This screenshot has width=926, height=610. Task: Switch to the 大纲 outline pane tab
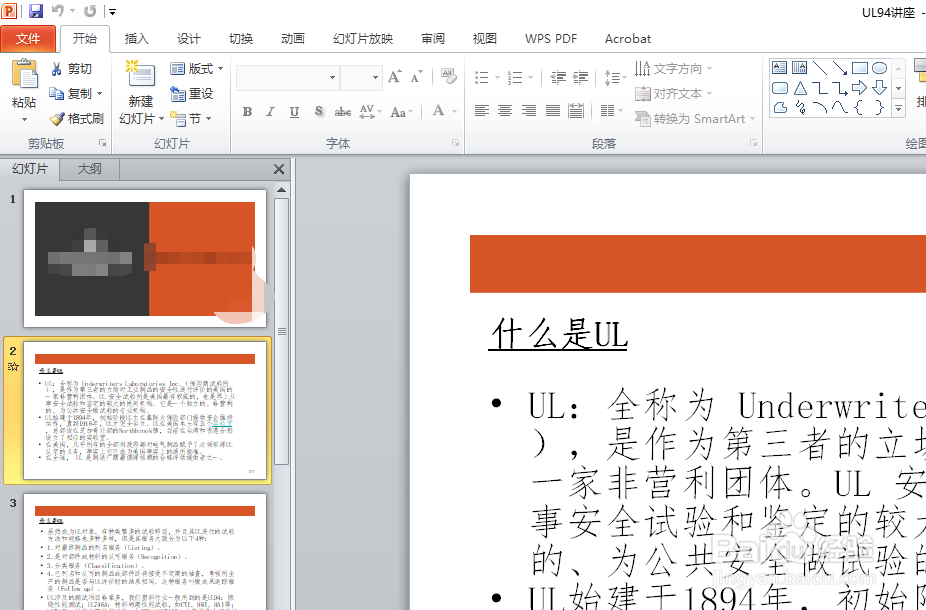[x=90, y=169]
